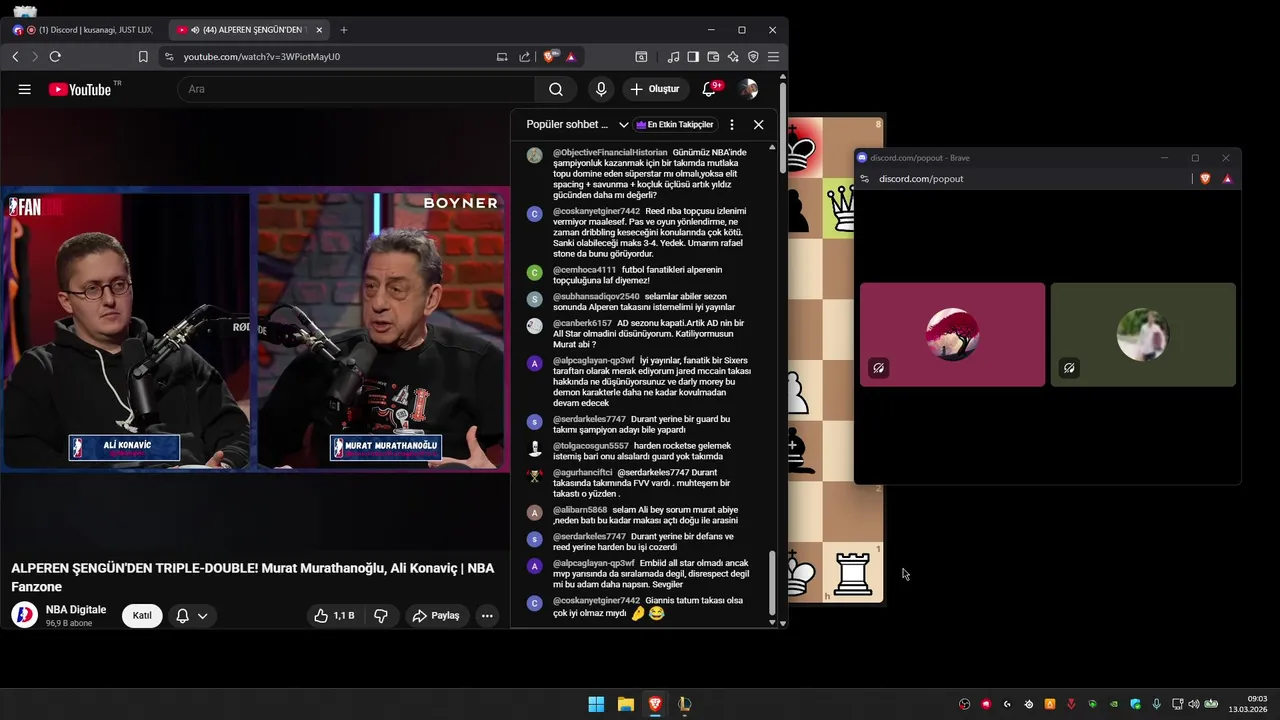Image resolution: width=1280 pixels, height=720 pixels.
Task: Click the Katıl join button
Action: 142,616
